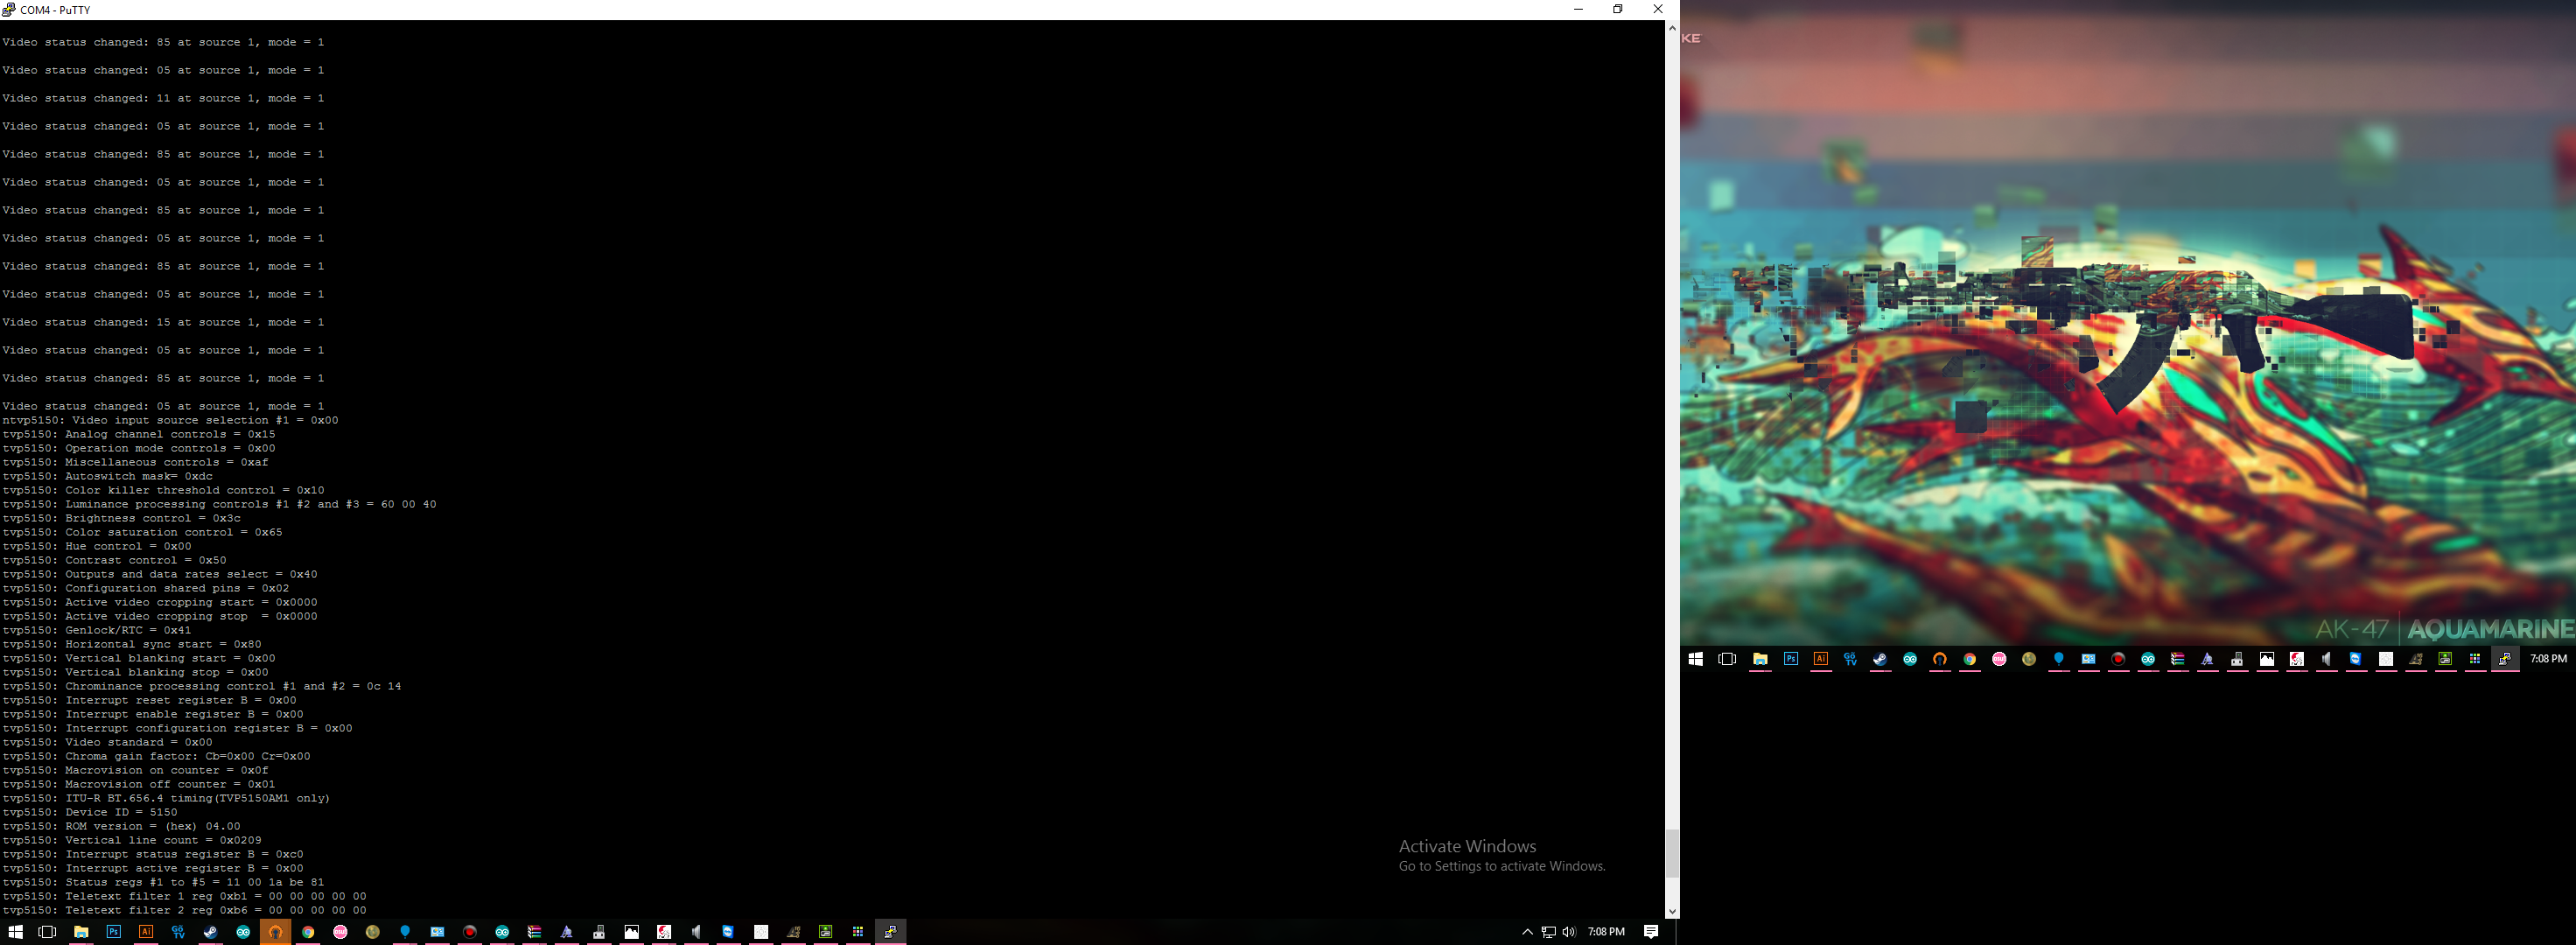Click "Video input source selection #1 = 0x00" line
The image size is (2576, 945).
click(x=170, y=420)
